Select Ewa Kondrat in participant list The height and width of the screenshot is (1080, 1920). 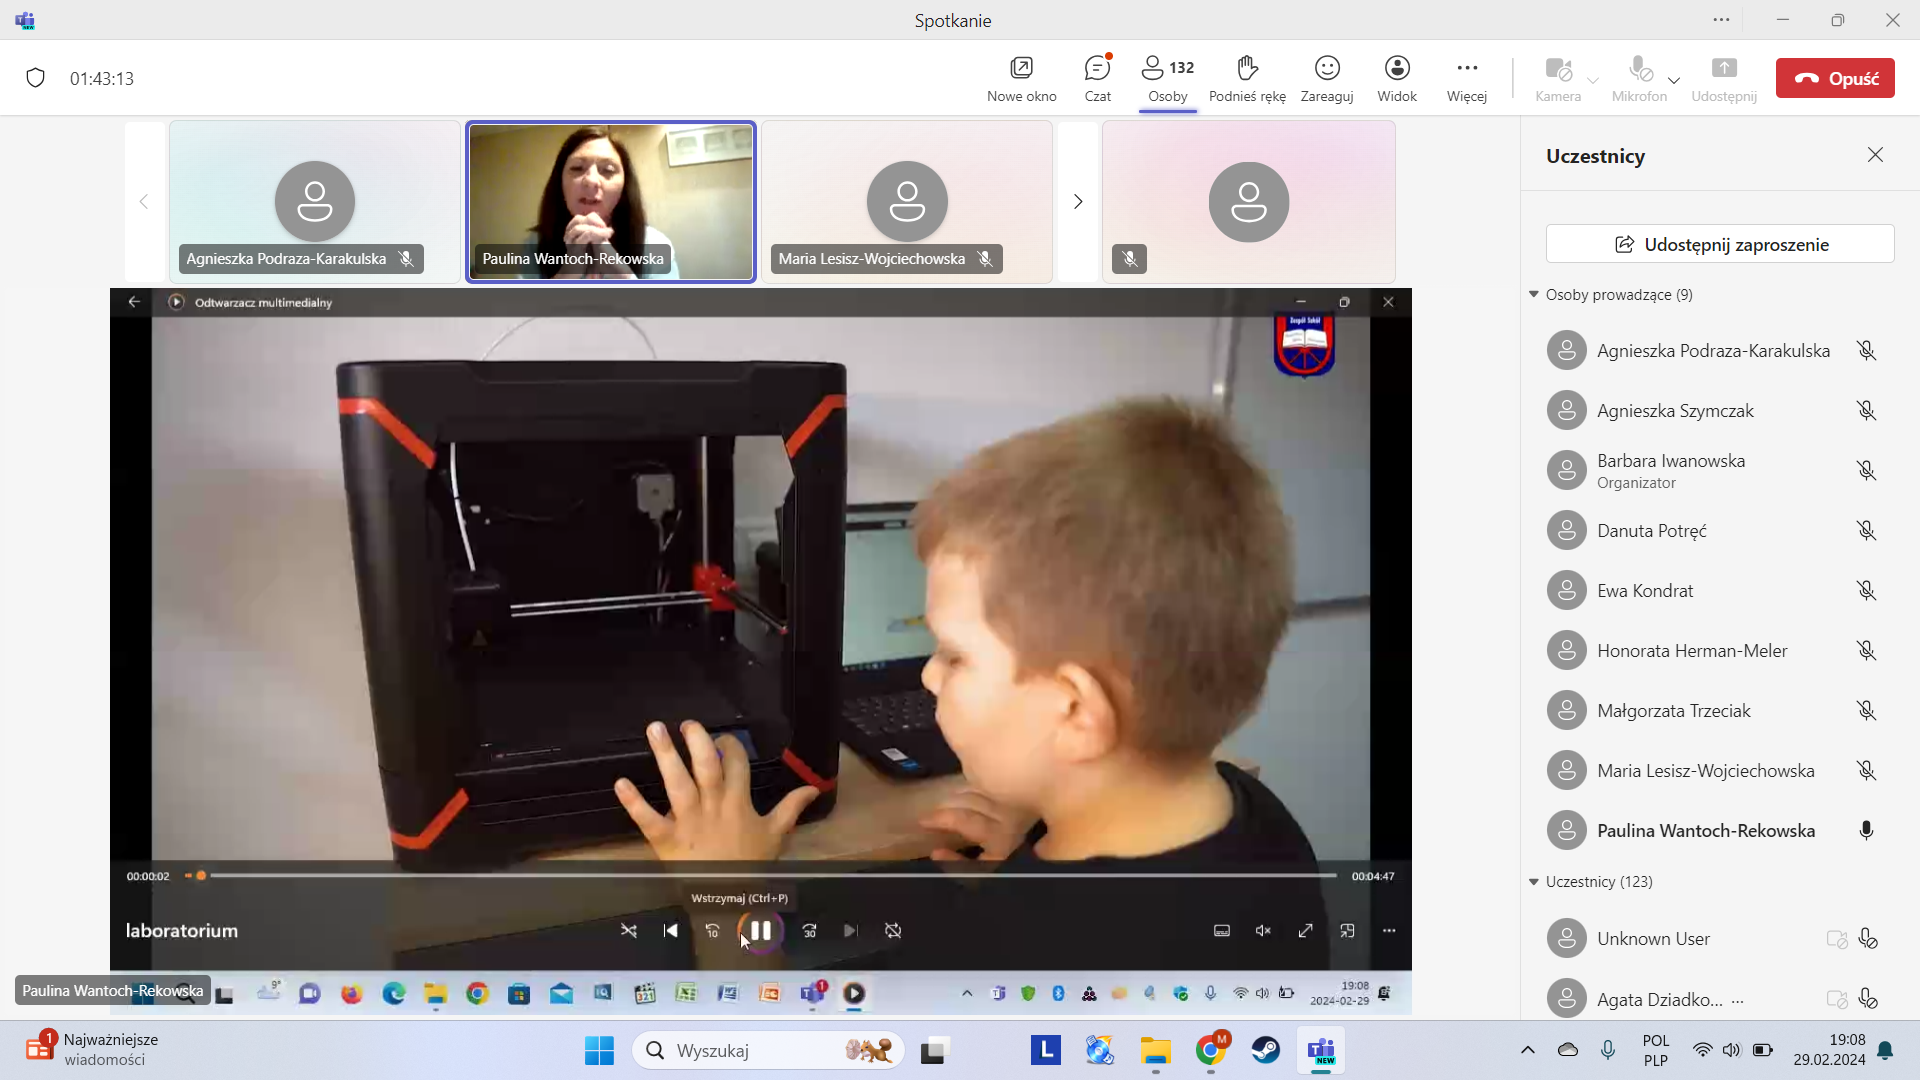1712,590
